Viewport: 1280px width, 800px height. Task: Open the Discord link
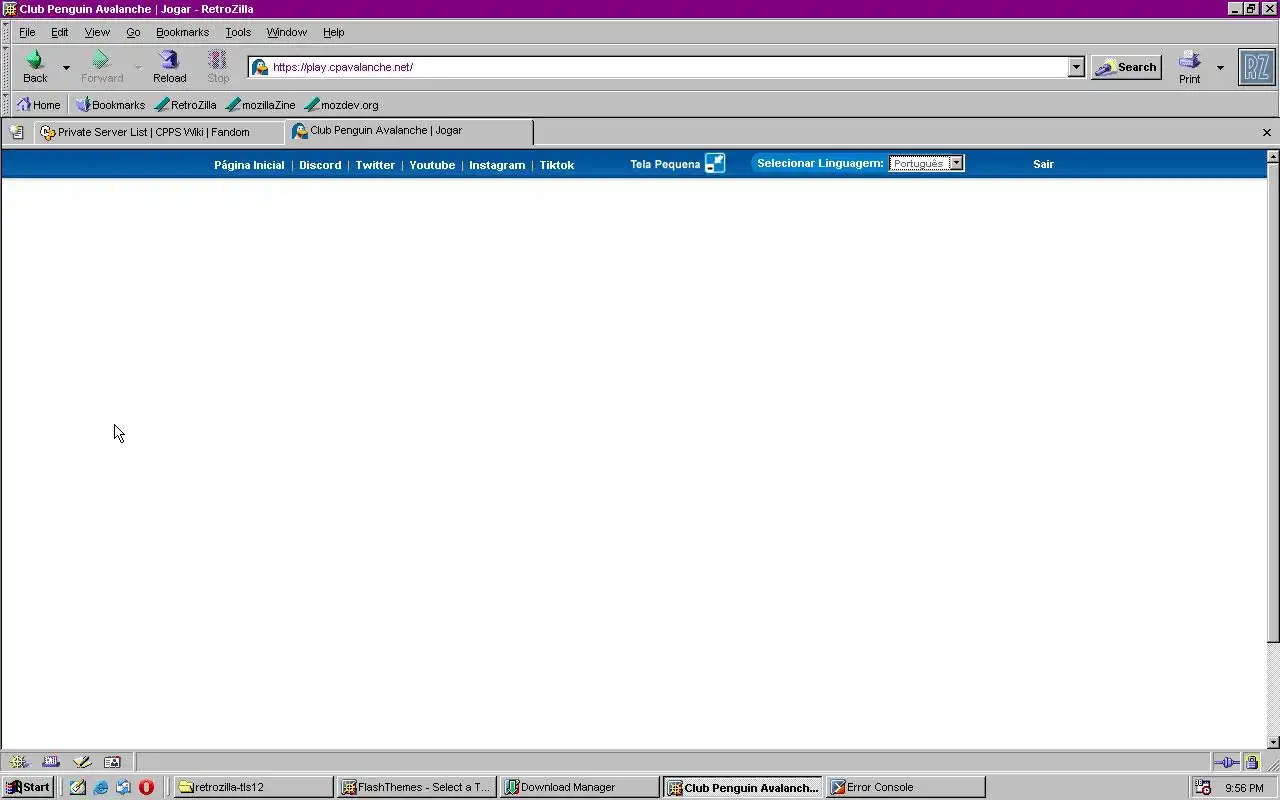(320, 165)
